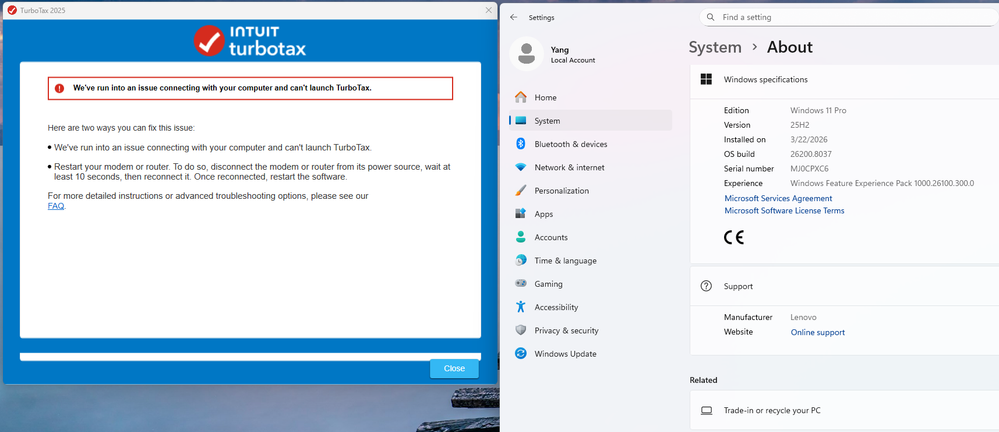Viewport: 999px width, 432px height.
Task: Click Yang's profile avatar in Settings
Action: coord(526,54)
